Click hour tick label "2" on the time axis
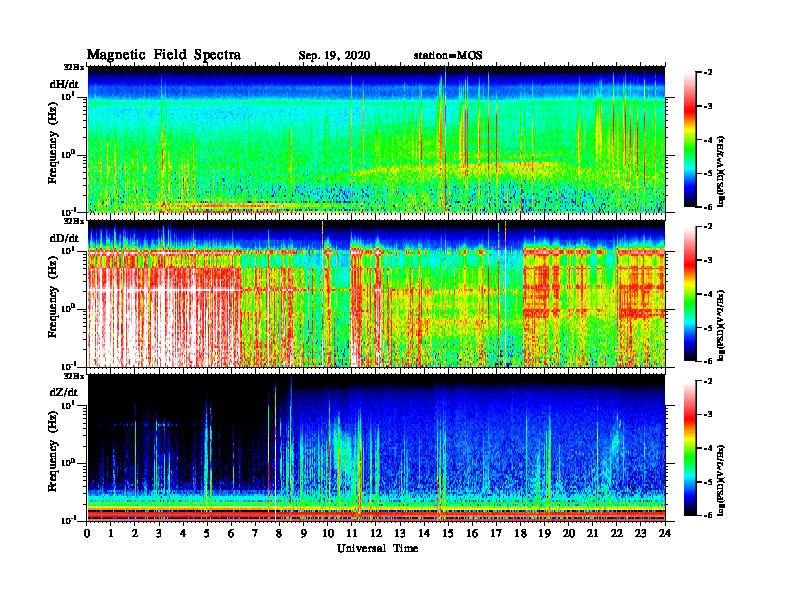 click(x=135, y=534)
